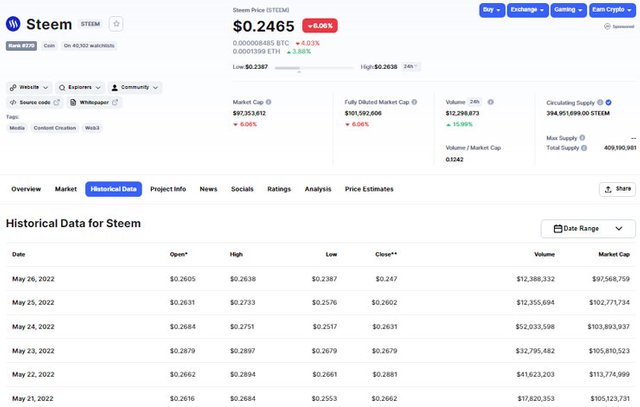Click the May 25, 2022 date cell

point(33,302)
